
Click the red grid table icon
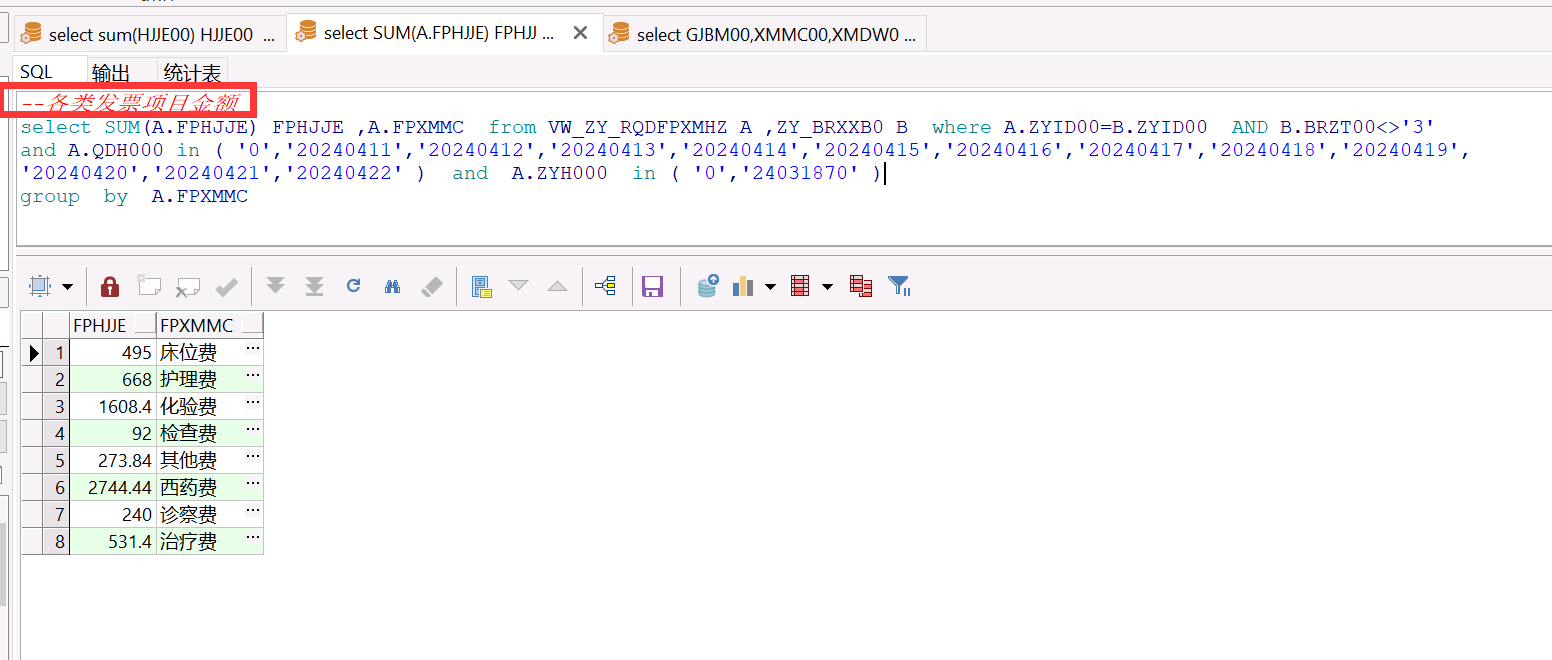(x=800, y=286)
